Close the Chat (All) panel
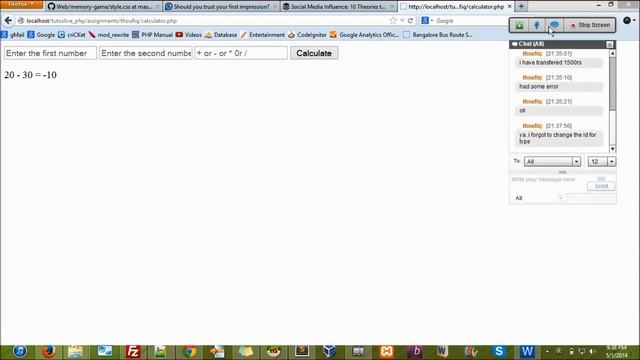The width and height of the screenshot is (640, 360). pos(609,44)
